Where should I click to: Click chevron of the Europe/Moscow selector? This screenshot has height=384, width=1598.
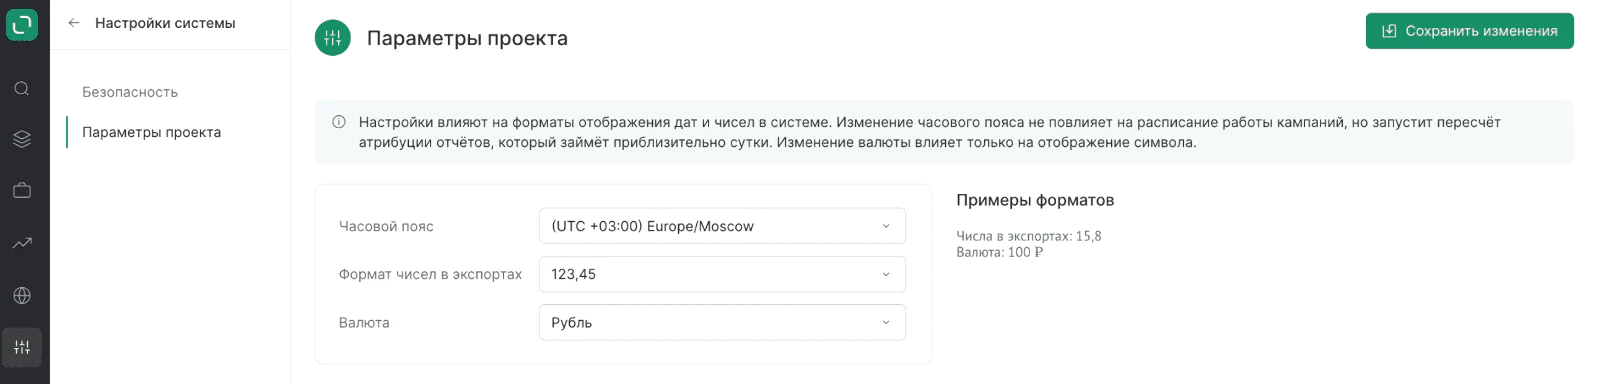(x=886, y=226)
